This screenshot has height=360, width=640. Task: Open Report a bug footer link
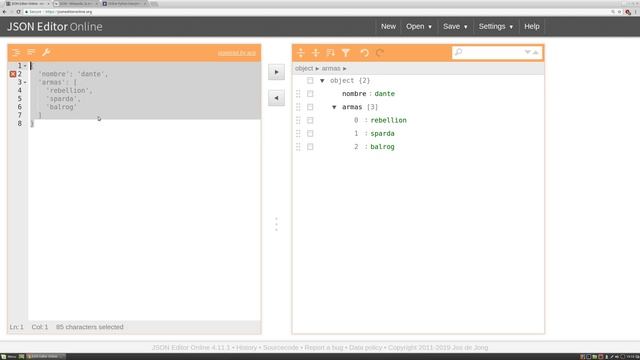(x=324, y=348)
